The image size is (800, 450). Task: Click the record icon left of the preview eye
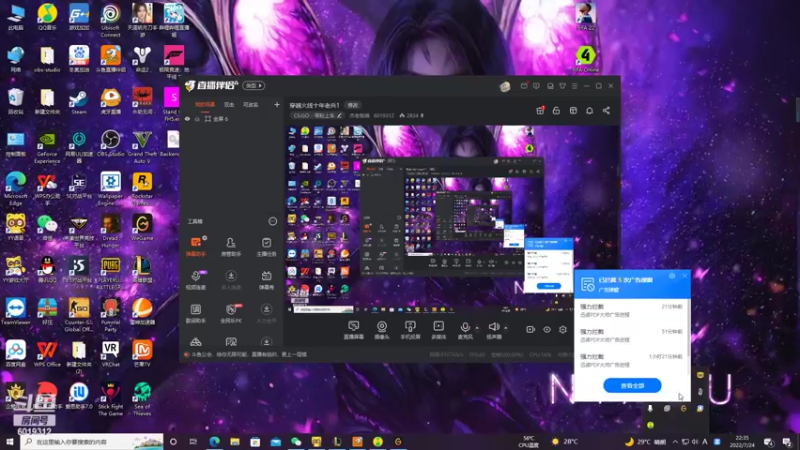point(530,330)
